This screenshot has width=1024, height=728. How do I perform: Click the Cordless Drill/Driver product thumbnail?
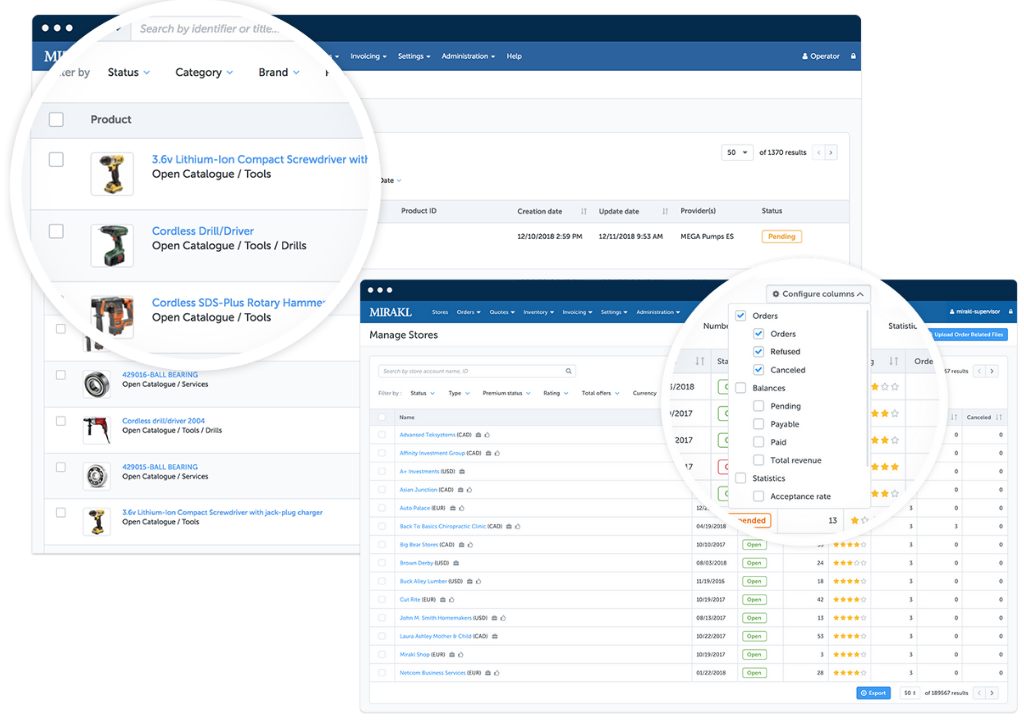point(112,245)
